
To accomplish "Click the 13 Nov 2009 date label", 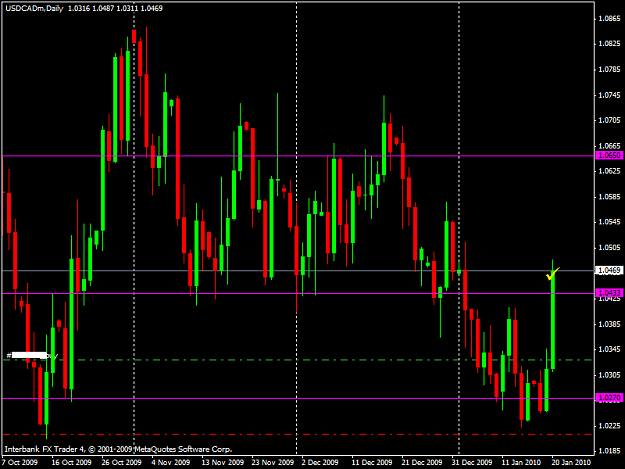I will click(x=222, y=462).
